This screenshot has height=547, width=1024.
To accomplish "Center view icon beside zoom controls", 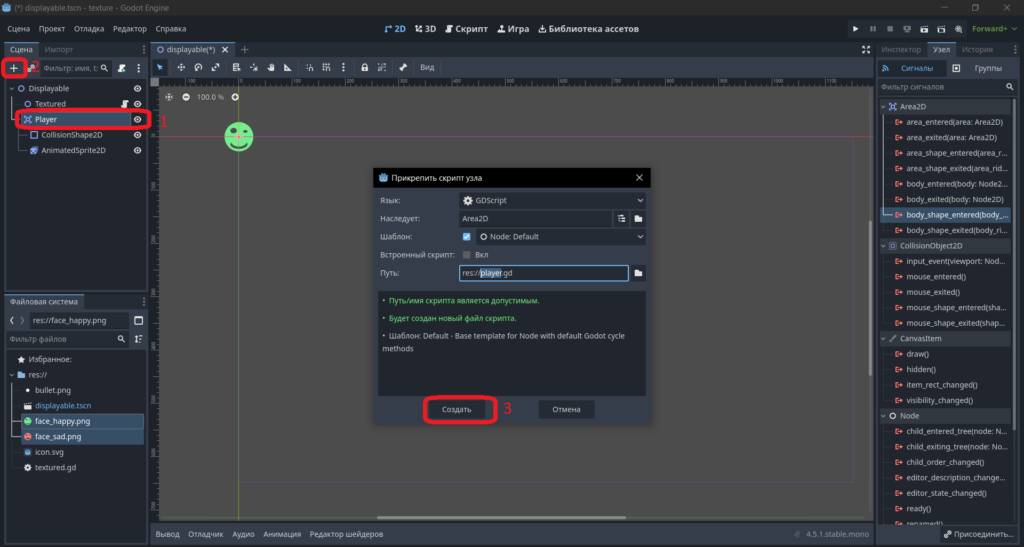I will point(169,97).
